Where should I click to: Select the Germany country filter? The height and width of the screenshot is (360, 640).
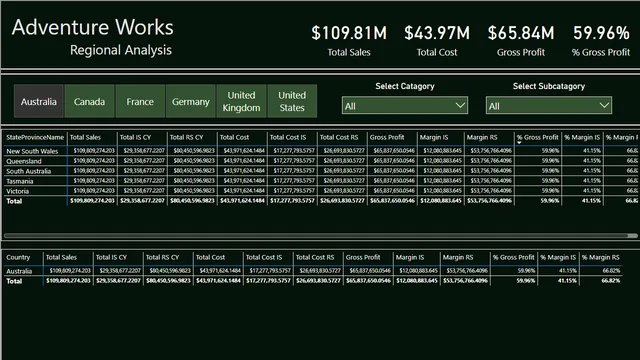191,101
